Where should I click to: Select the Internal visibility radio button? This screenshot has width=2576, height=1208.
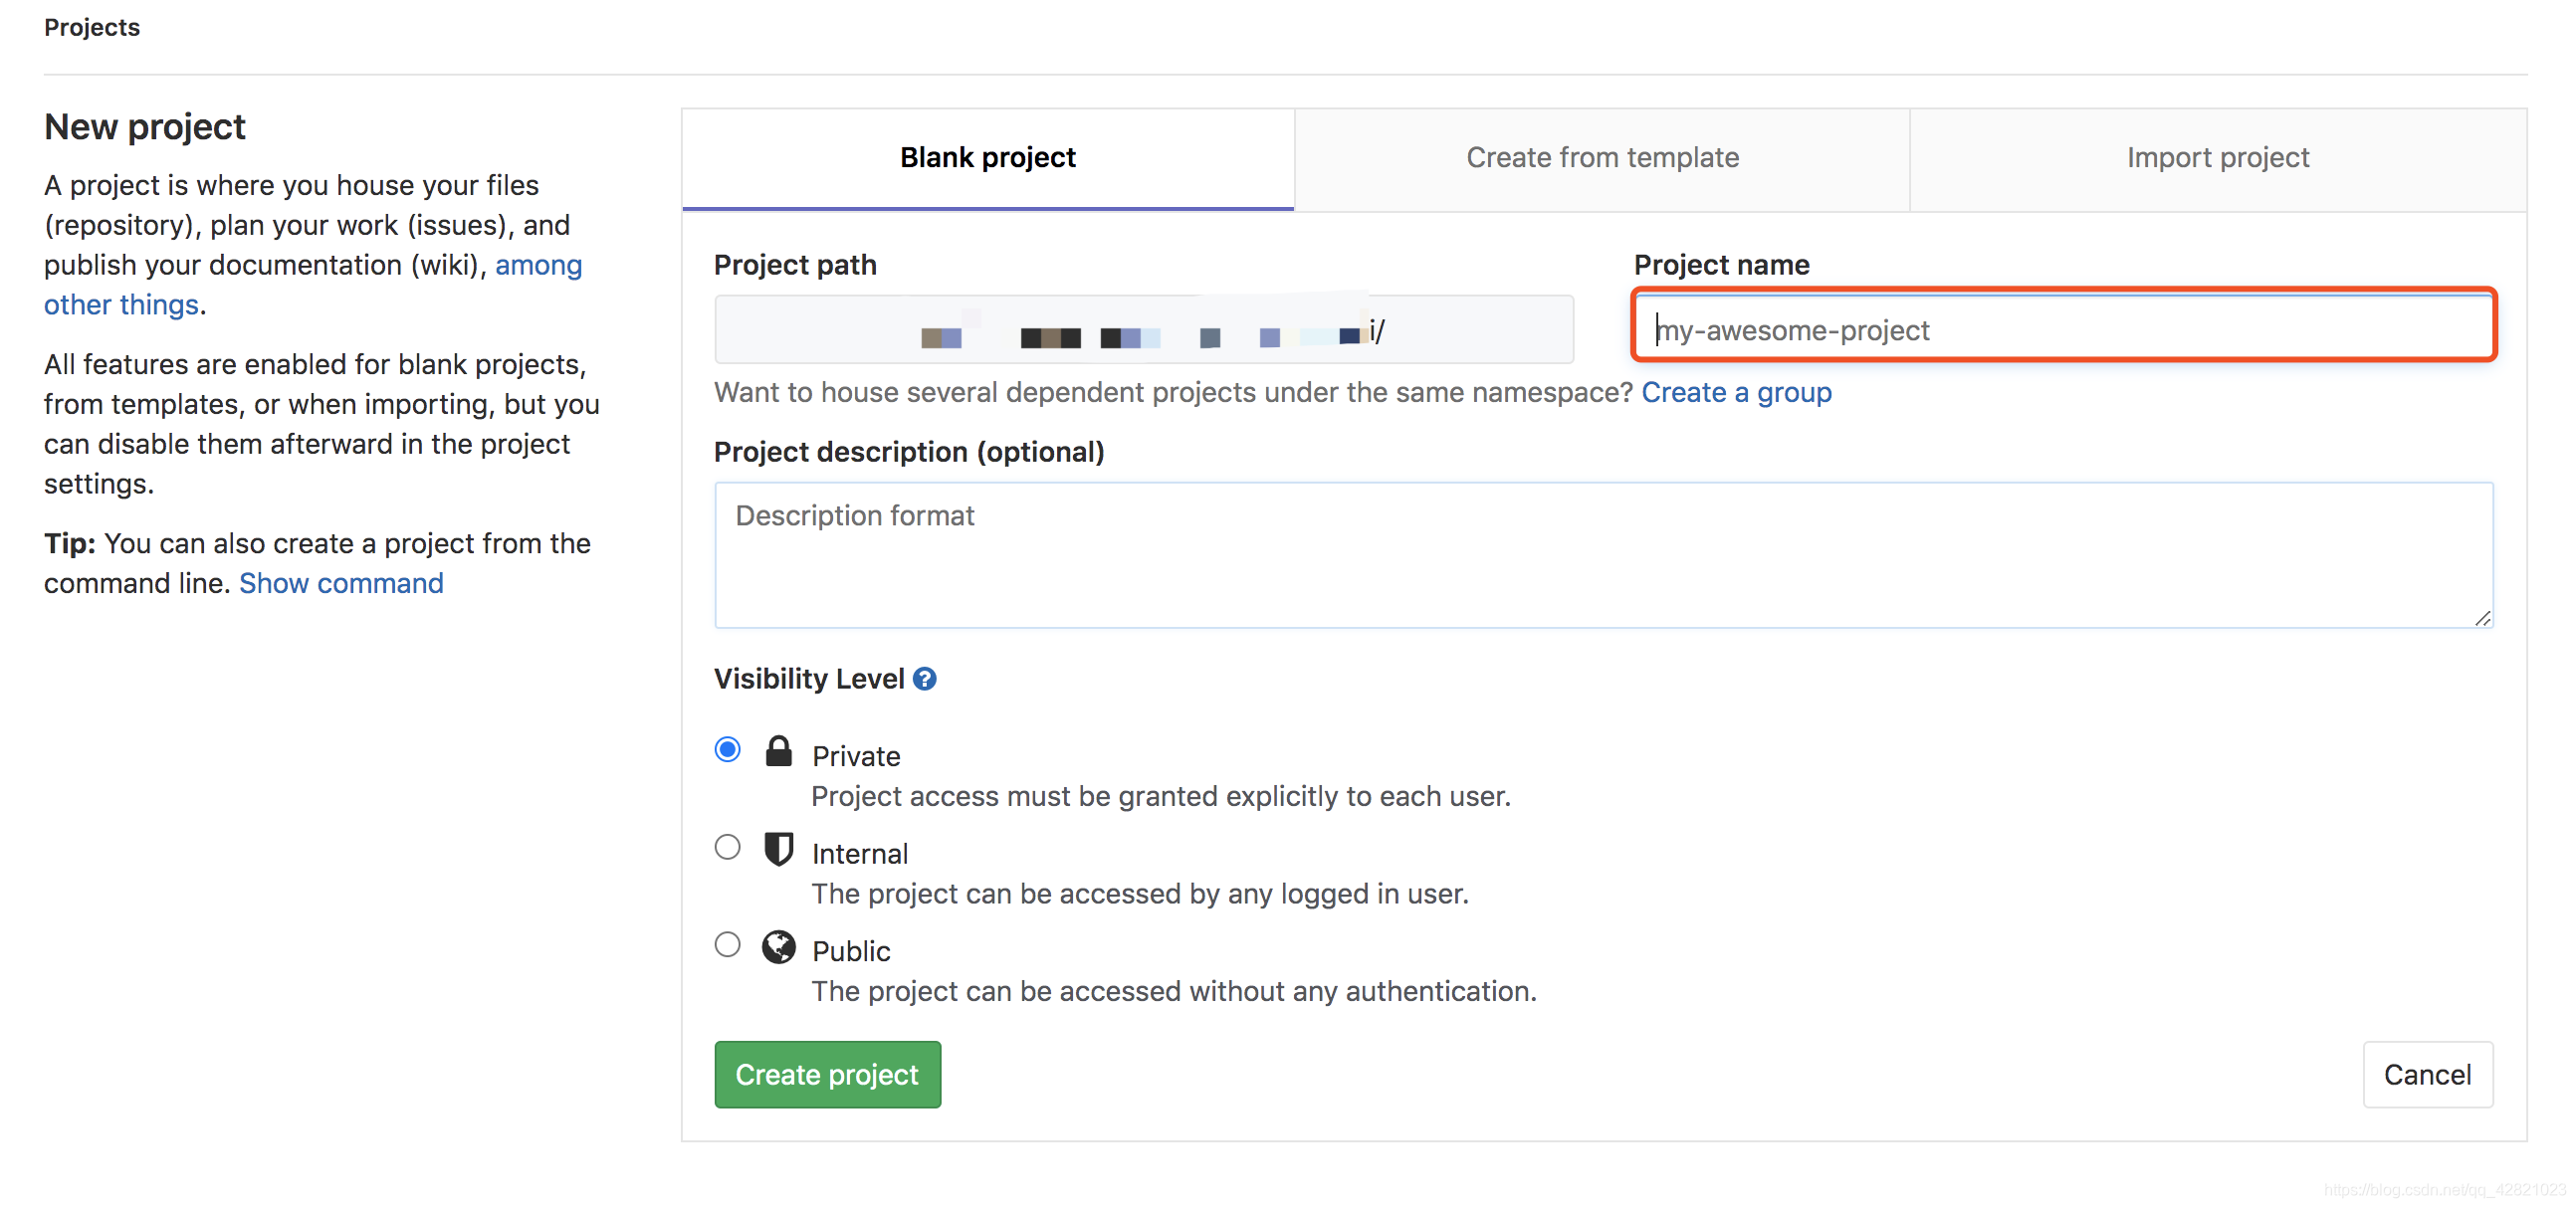(x=727, y=847)
